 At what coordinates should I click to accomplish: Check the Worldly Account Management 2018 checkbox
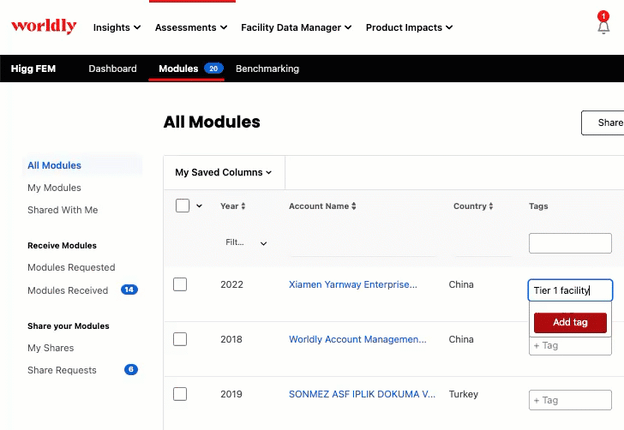[180, 339]
